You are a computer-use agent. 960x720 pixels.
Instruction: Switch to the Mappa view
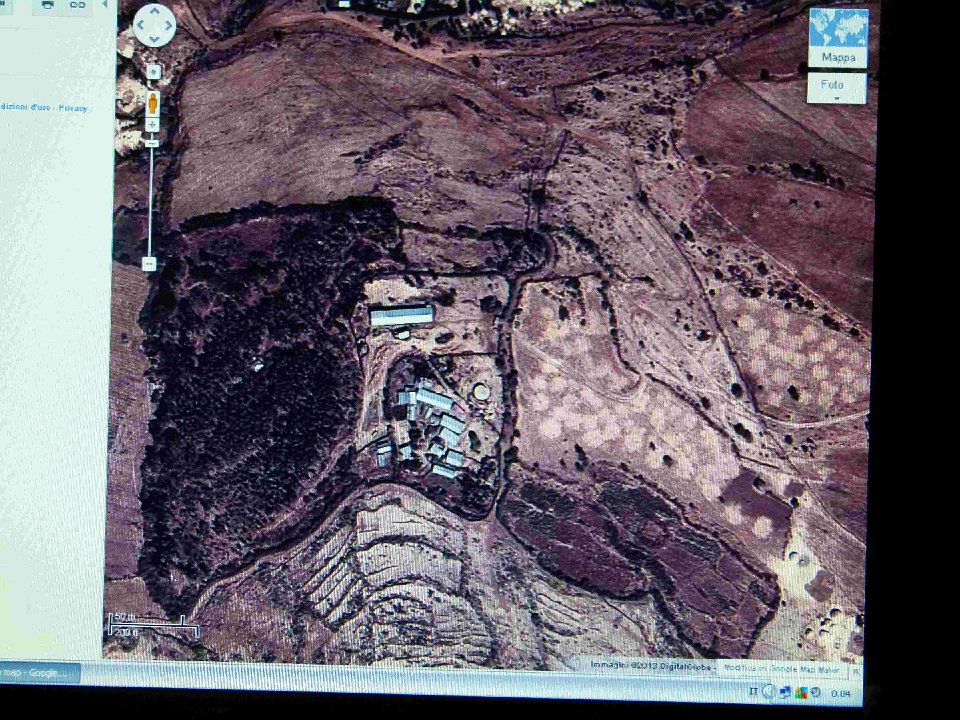(x=839, y=38)
